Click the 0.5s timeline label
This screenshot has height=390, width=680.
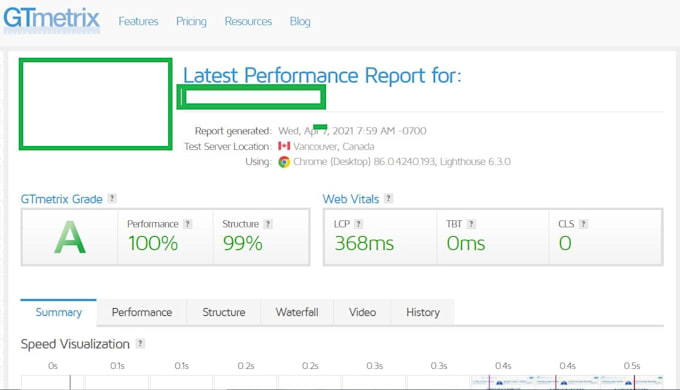point(632,366)
